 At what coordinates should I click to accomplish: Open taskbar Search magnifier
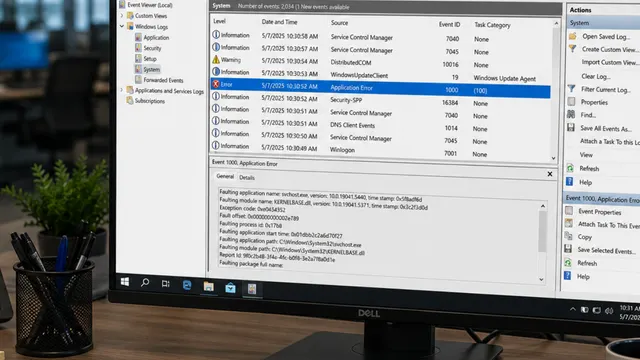[145, 282]
